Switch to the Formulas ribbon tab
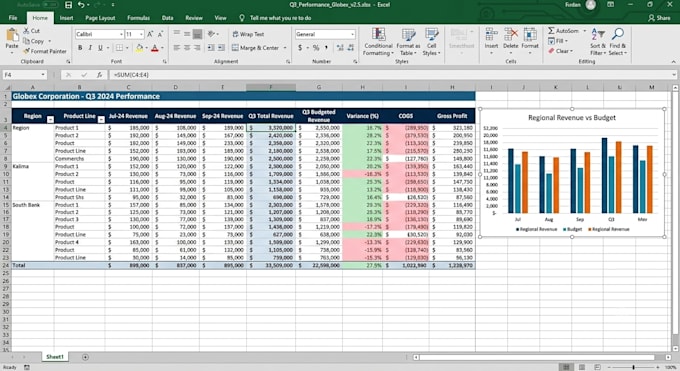680x371 pixels. pyautogui.click(x=138, y=18)
